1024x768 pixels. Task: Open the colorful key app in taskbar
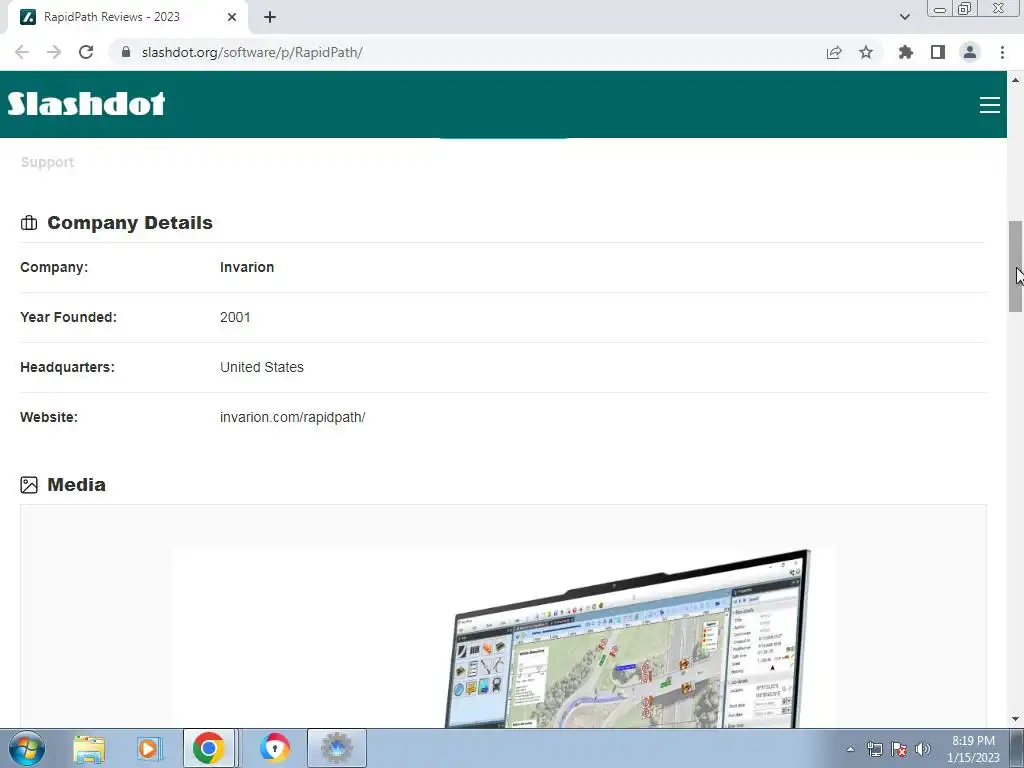(x=274, y=748)
